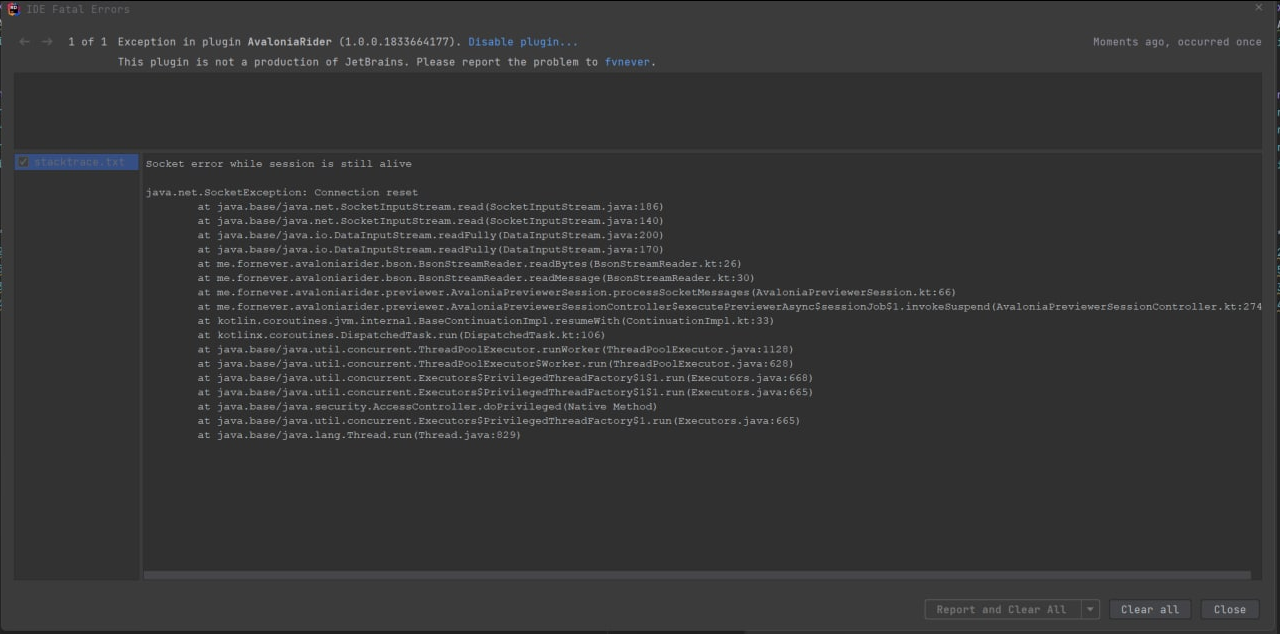Click the 'Moments ago, occurred once' text
This screenshot has width=1280, height=634.
(x=1177, y=42)
